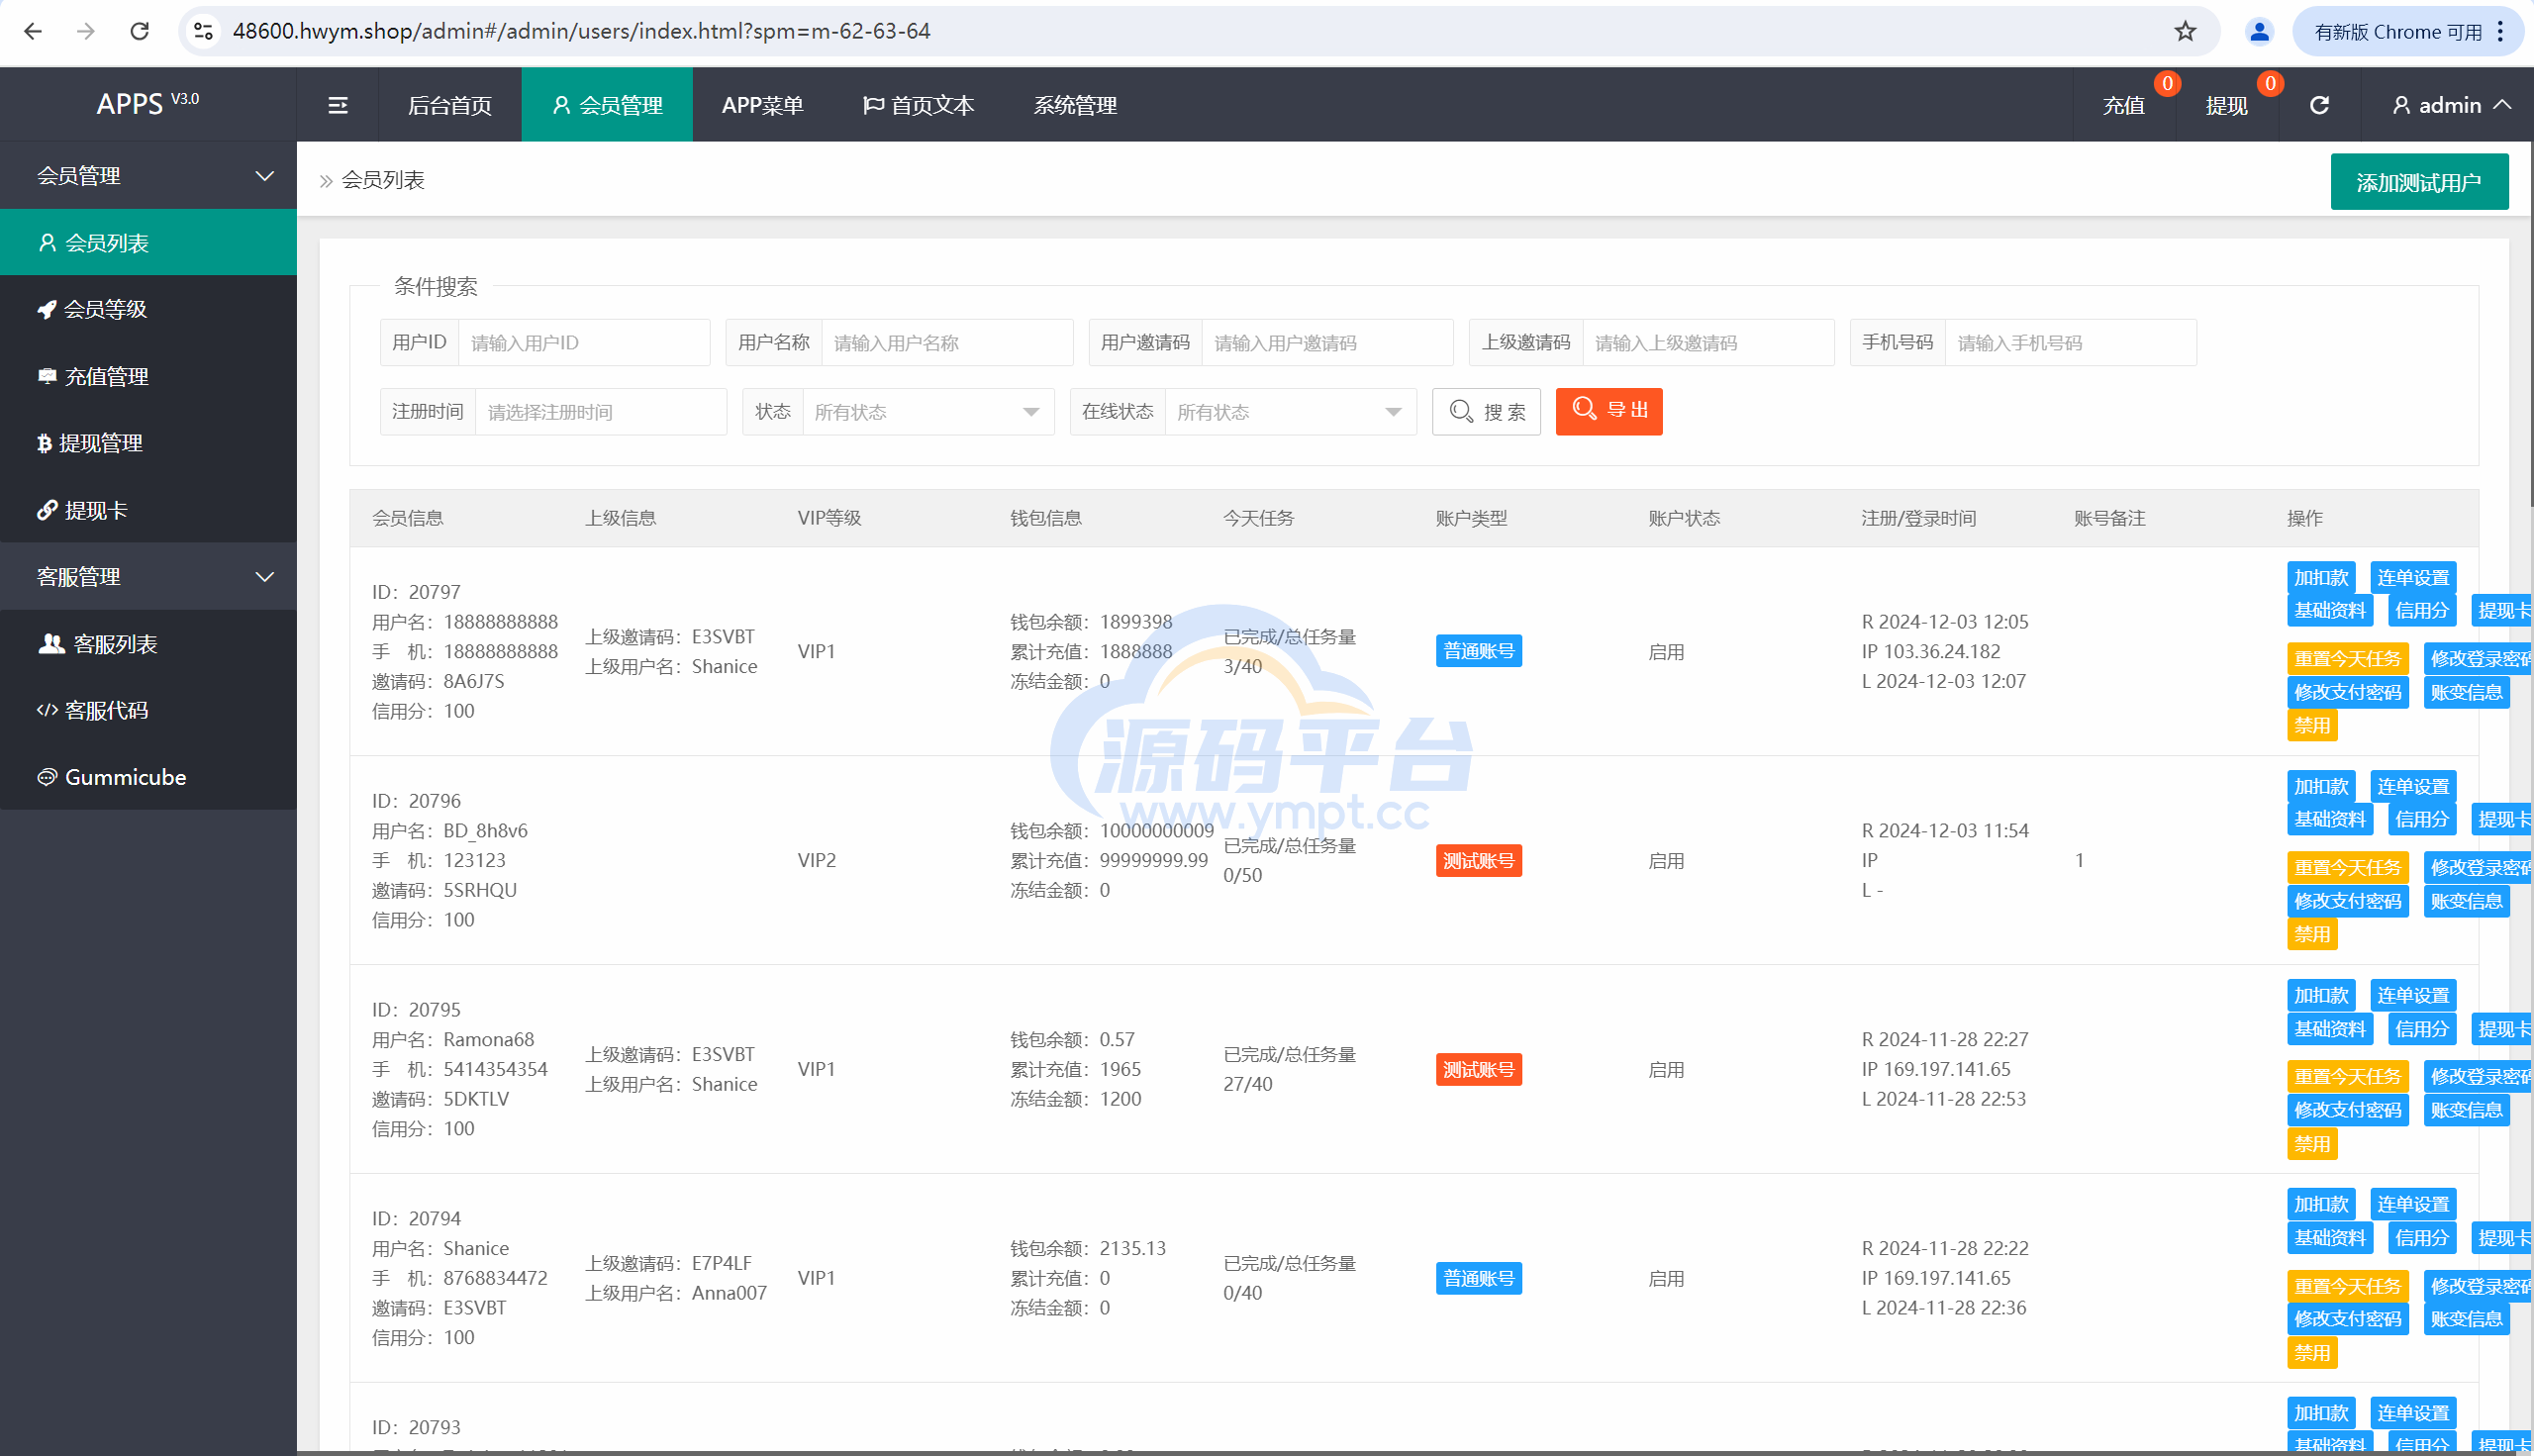Focus the 用户邀请码 input field
Screen dimensions: 2534x1456
1327,343
